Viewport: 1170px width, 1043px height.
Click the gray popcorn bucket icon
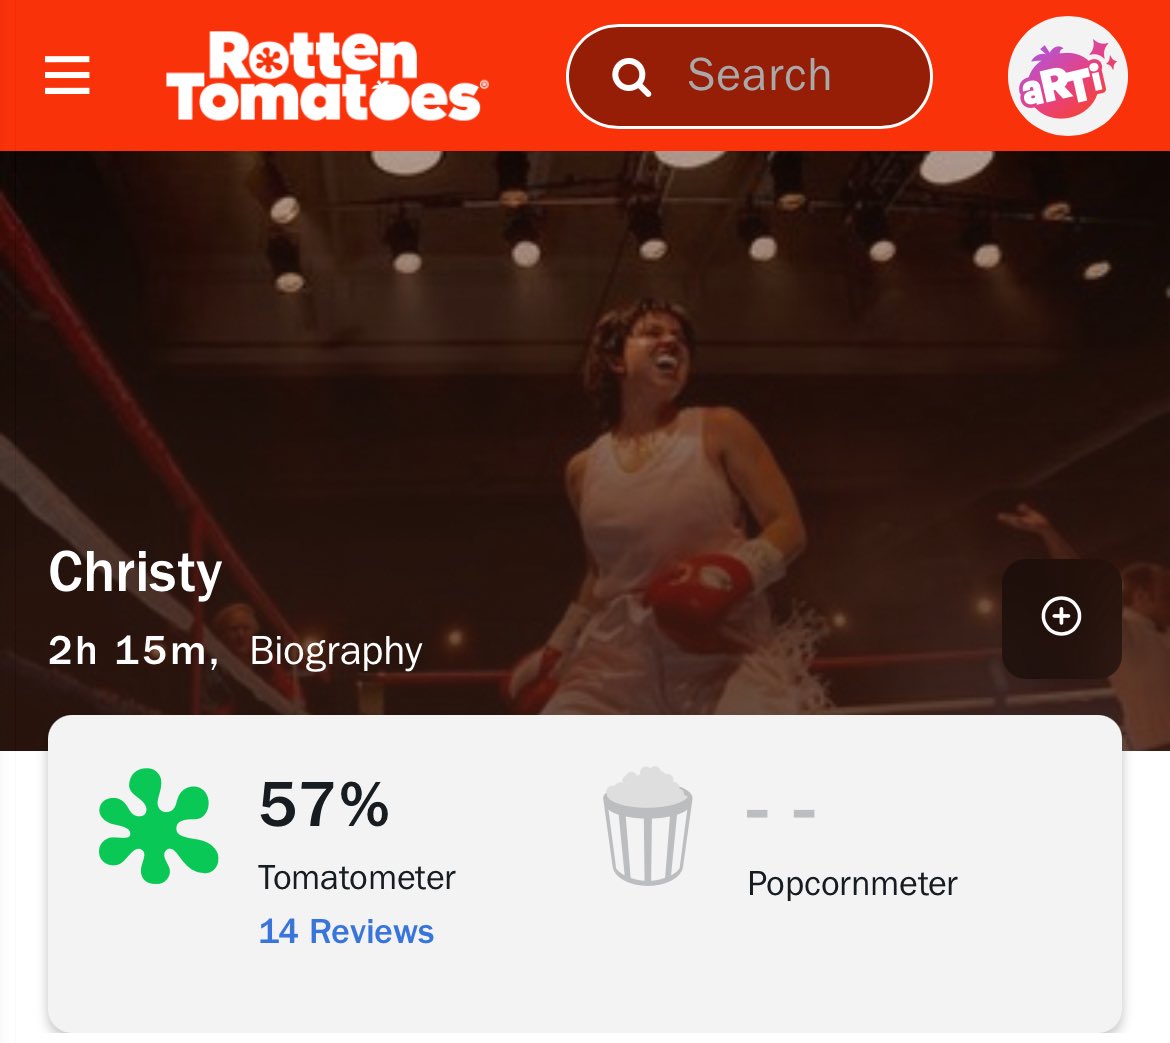pos(647,826)
